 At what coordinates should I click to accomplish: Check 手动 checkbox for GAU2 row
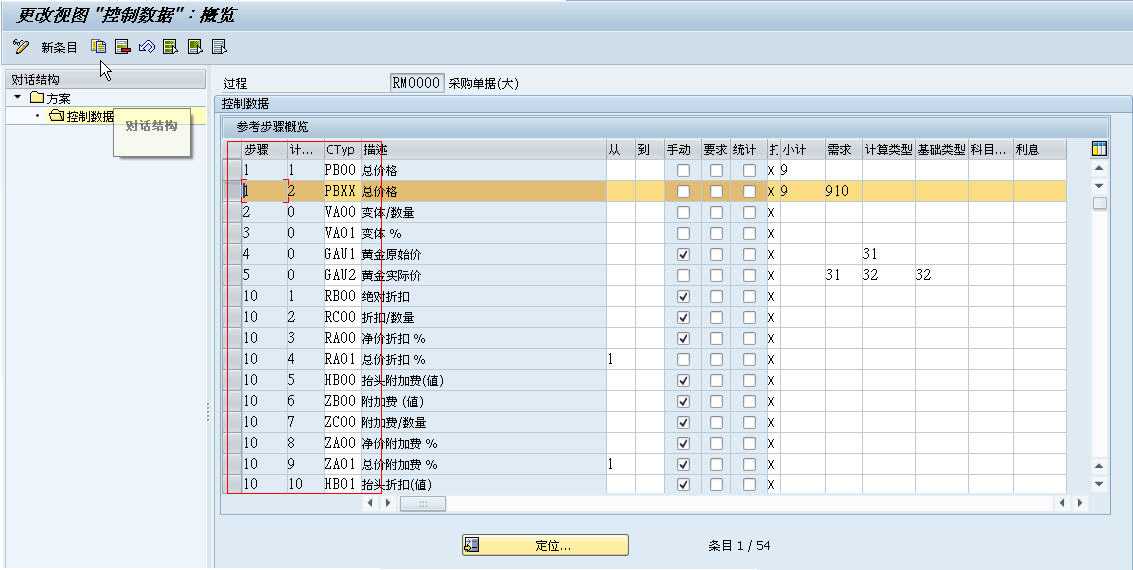683,275
